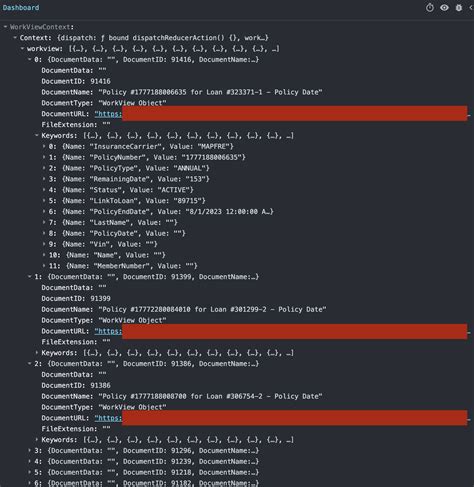Expand the Keywords array under document 91399

pos(37,353)
